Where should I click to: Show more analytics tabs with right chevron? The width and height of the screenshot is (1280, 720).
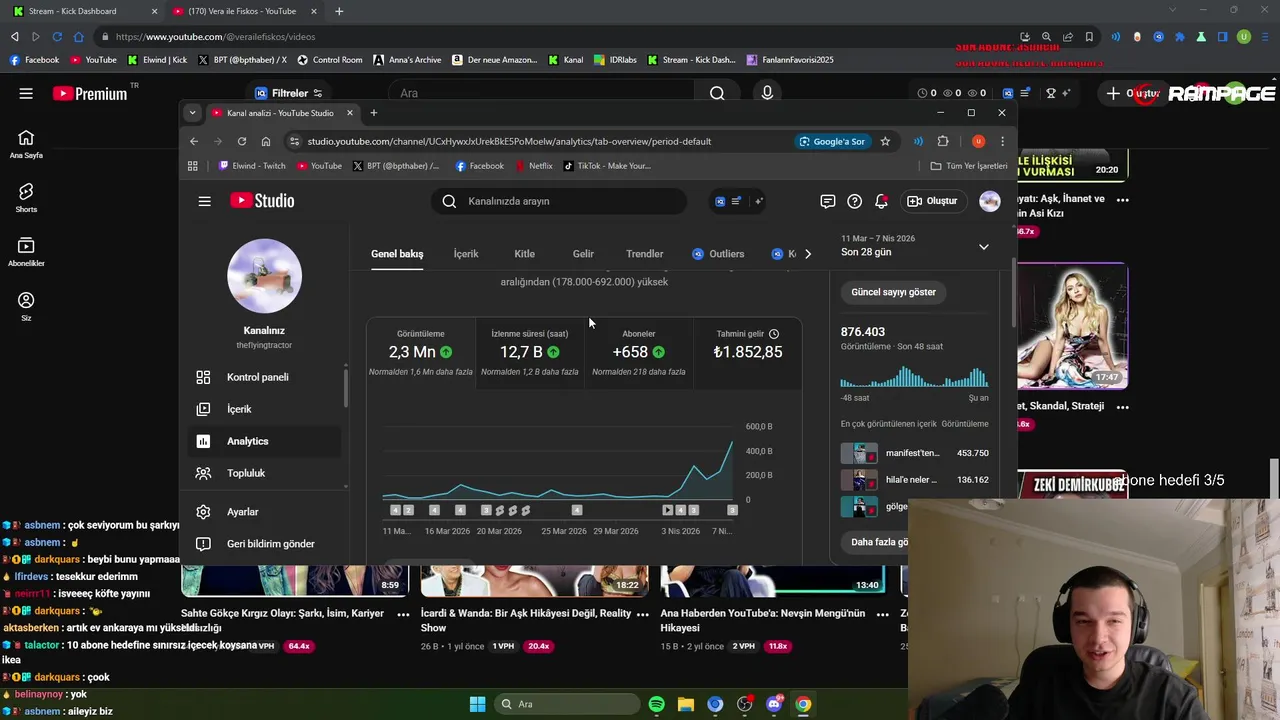pos(808,254)
